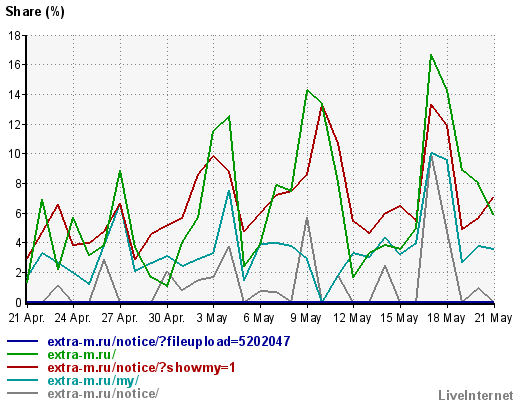This screenshot has height=405, width=520.
Task: Select the extra-m.ru/notice/?showmy=1 legend label
Action: tap(141, 367)
